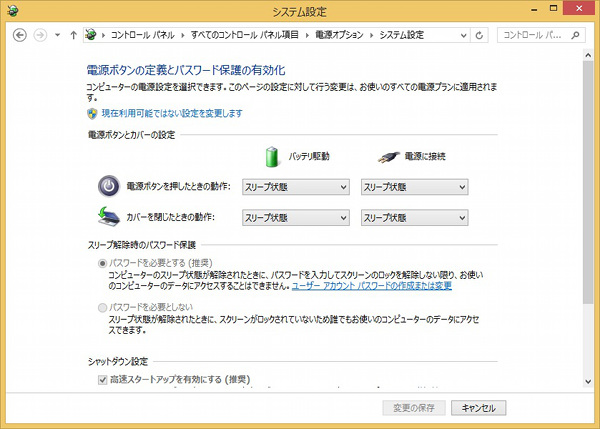Viewport: 600px width, 429px height.
Task: Click 変更の保存 button
Action: tap(414, 408)
